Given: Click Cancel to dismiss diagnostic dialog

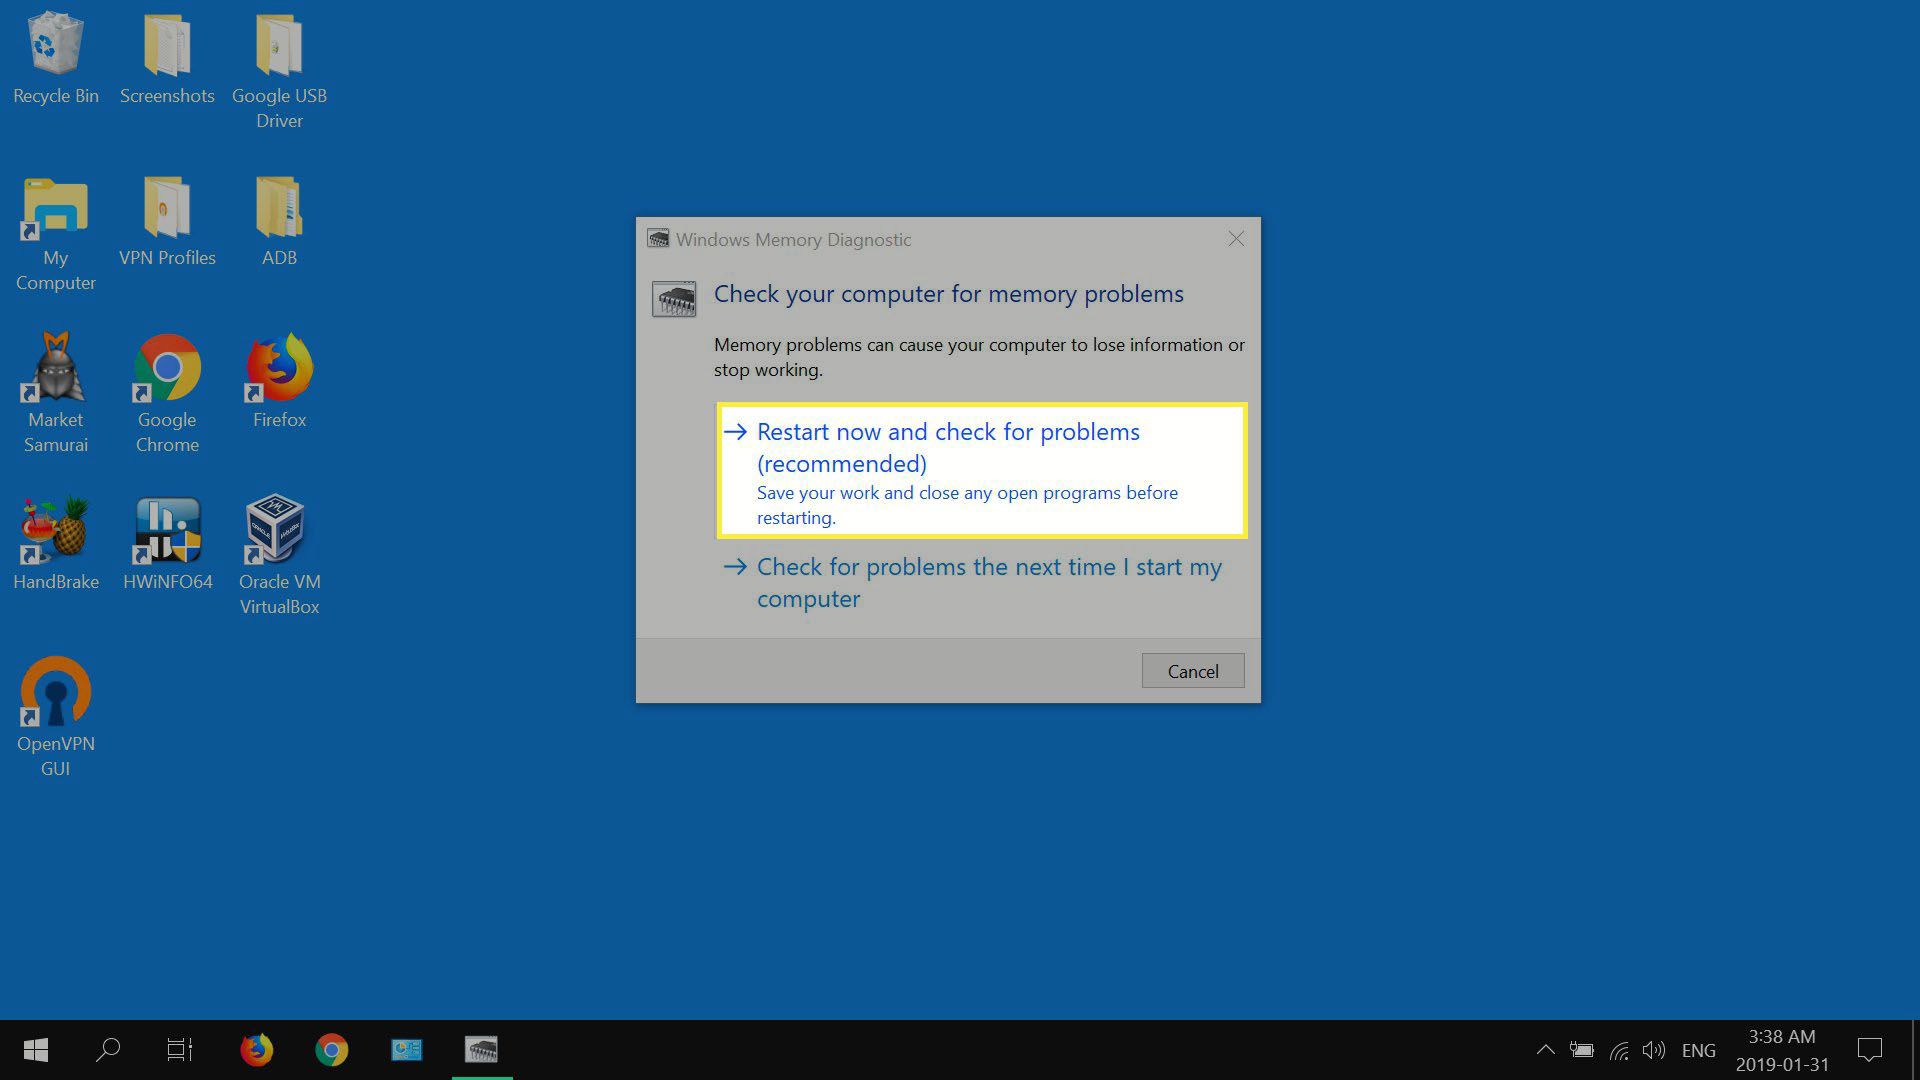Looking at the screenshot, I should tap(1193, 670).
